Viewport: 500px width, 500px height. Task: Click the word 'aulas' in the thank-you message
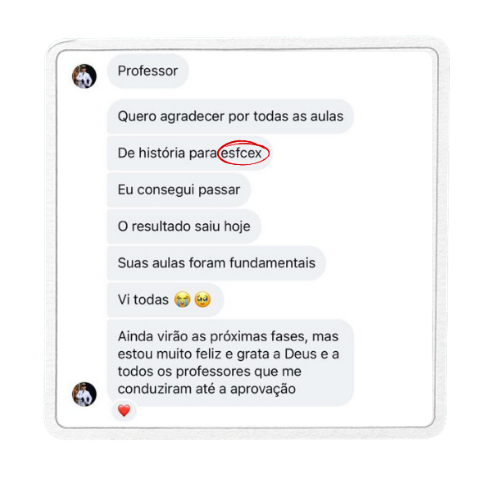tap(327, 116)
